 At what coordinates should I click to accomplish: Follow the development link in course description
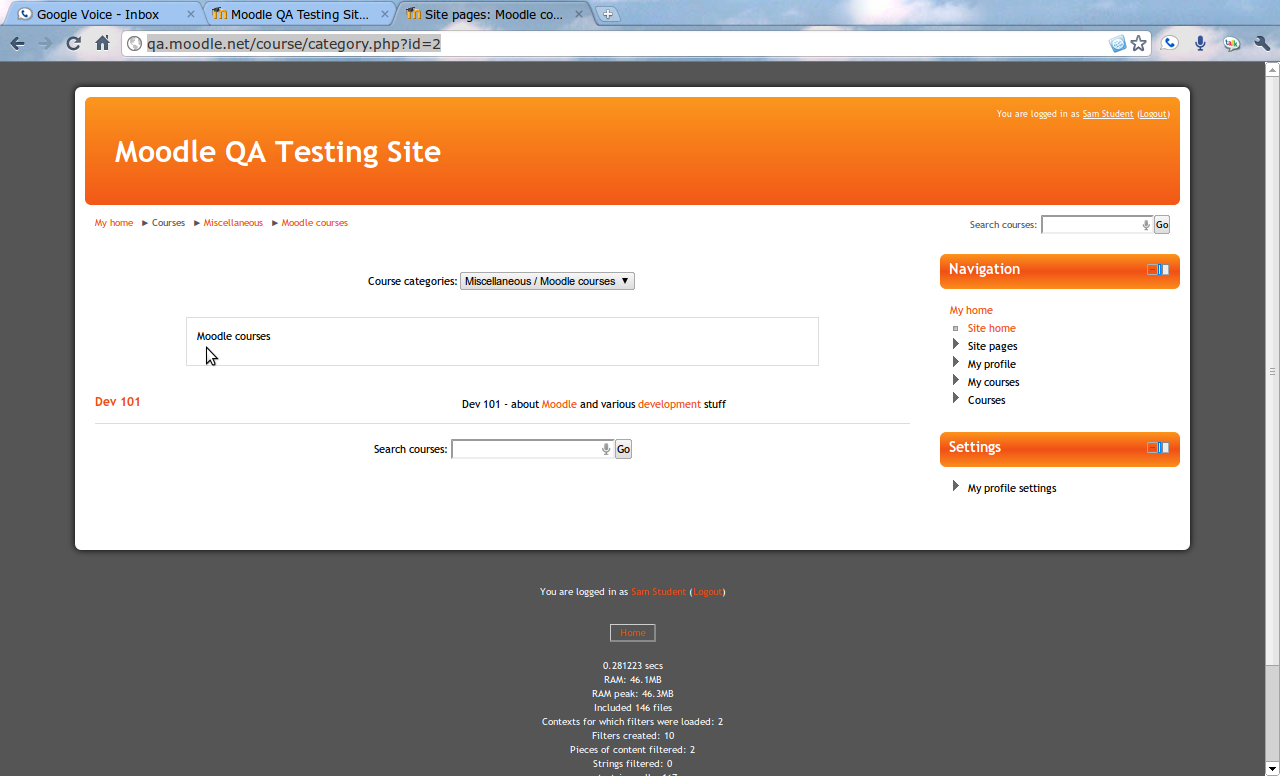pos(669,404)
